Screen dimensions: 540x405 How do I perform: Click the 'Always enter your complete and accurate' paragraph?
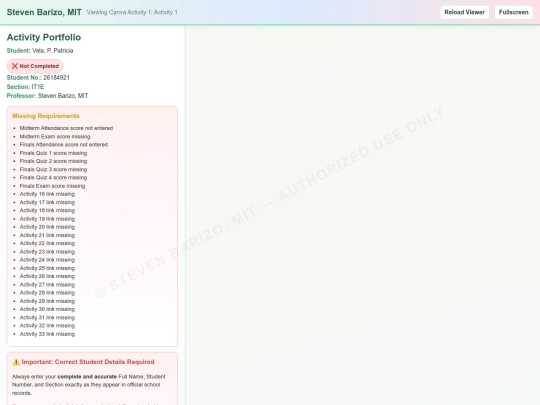(x=89, y=385)
